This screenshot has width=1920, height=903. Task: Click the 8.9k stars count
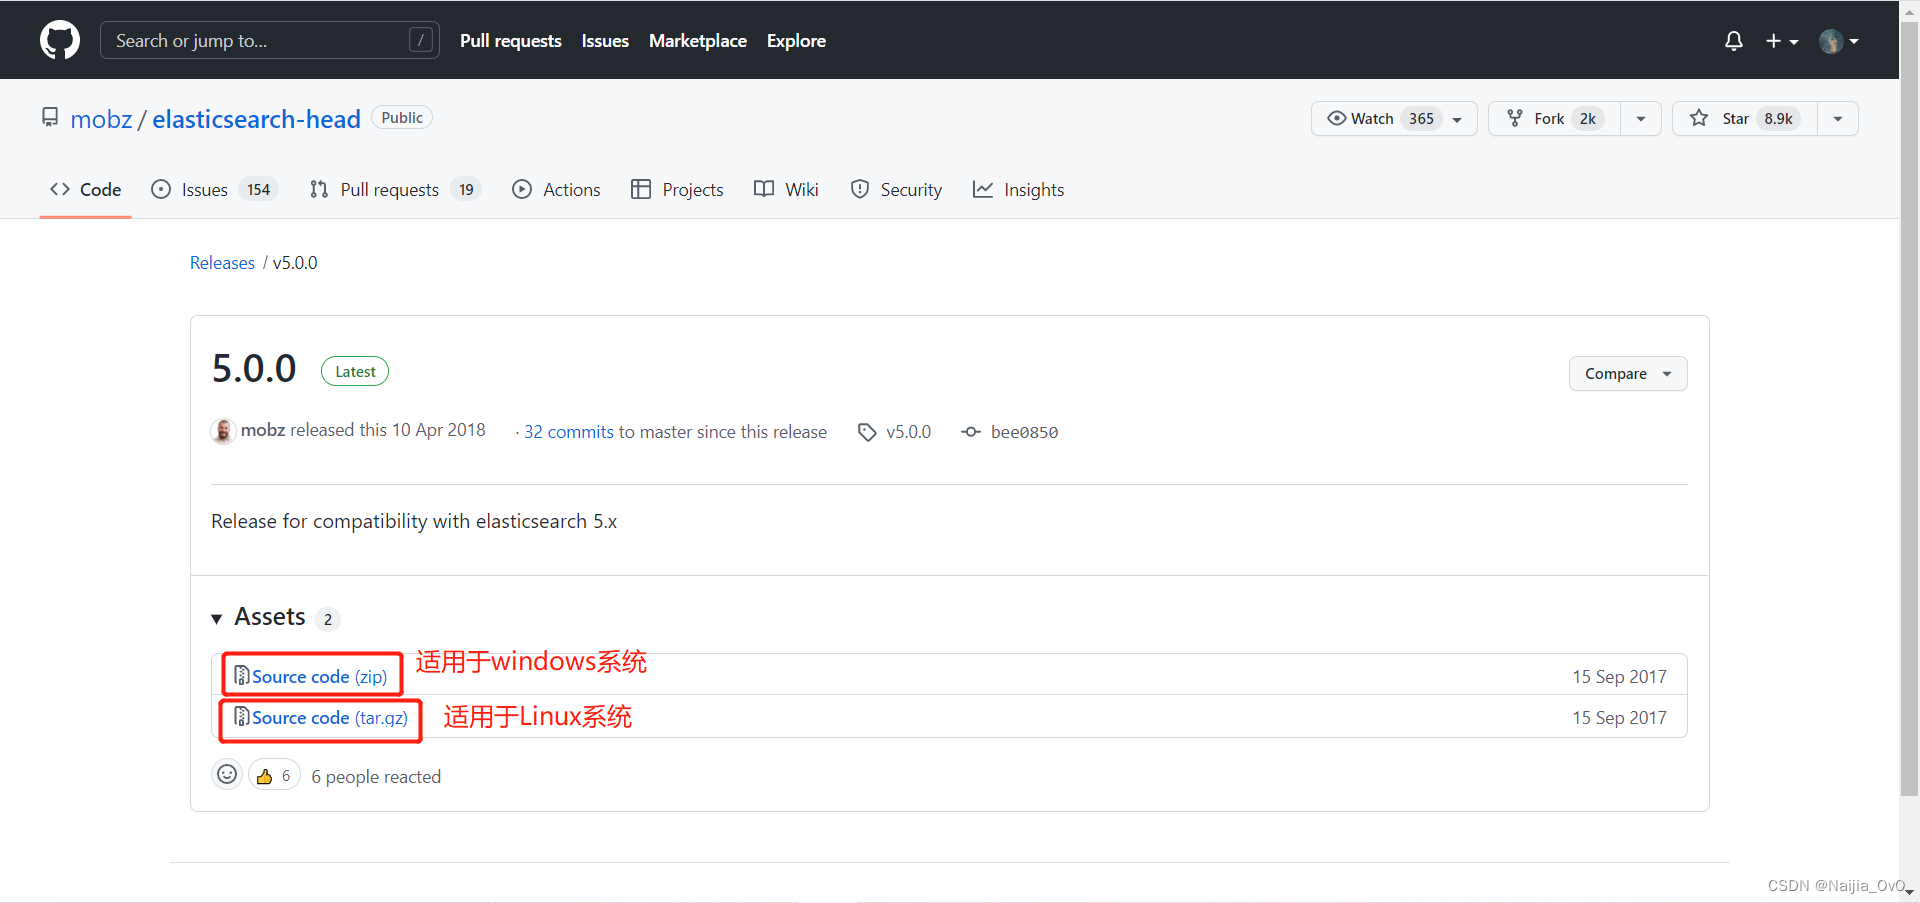point(1779,119)
